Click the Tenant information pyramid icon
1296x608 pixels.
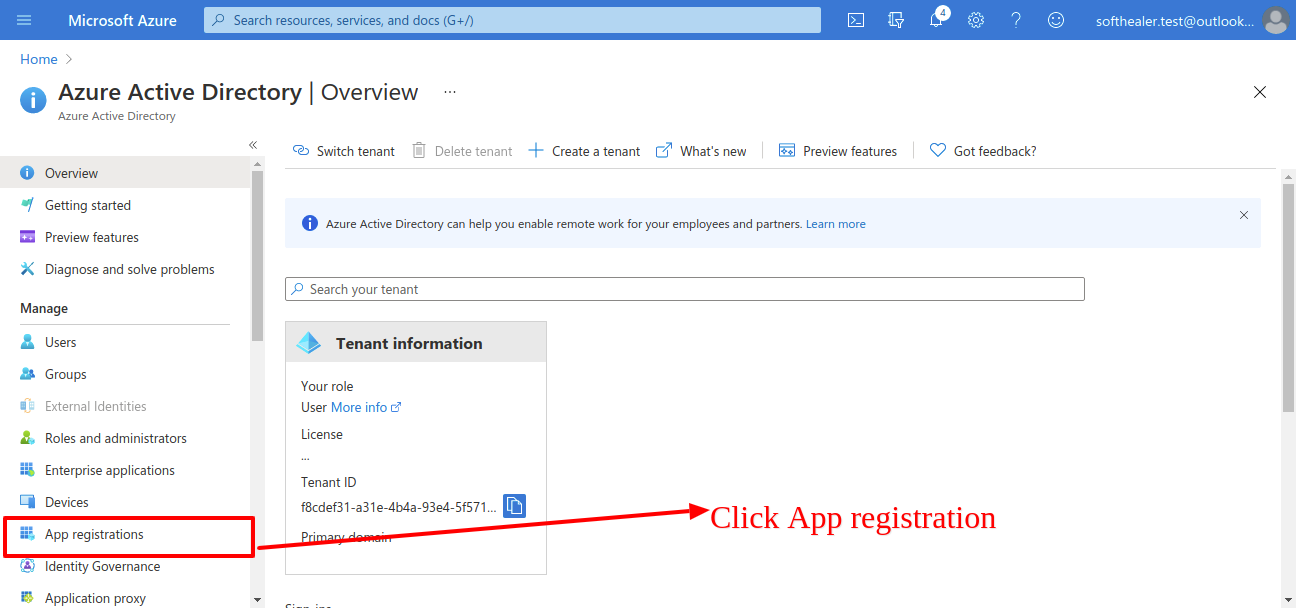(309, 343)
